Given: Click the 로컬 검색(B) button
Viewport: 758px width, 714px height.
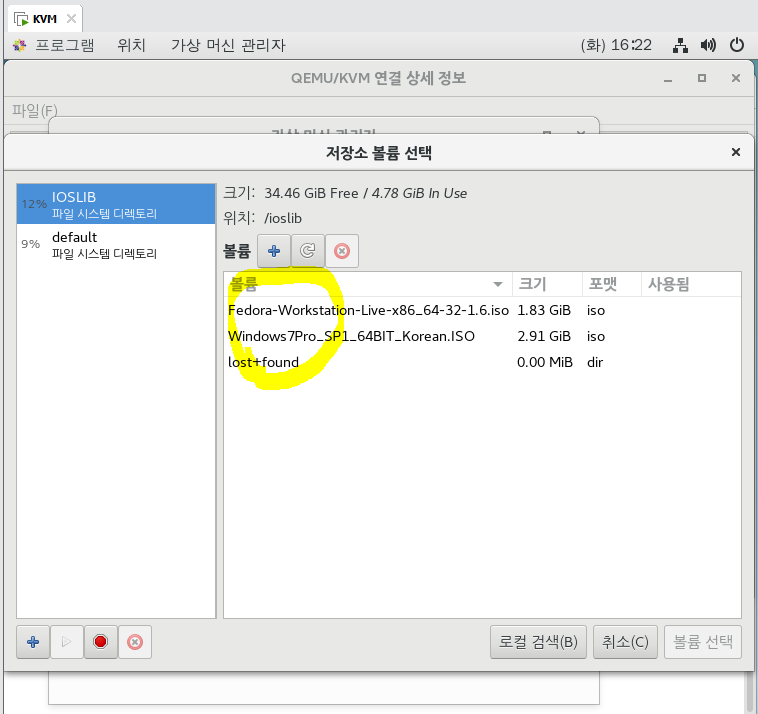Looking at the screenshot, I should click(x=538, y=642).
